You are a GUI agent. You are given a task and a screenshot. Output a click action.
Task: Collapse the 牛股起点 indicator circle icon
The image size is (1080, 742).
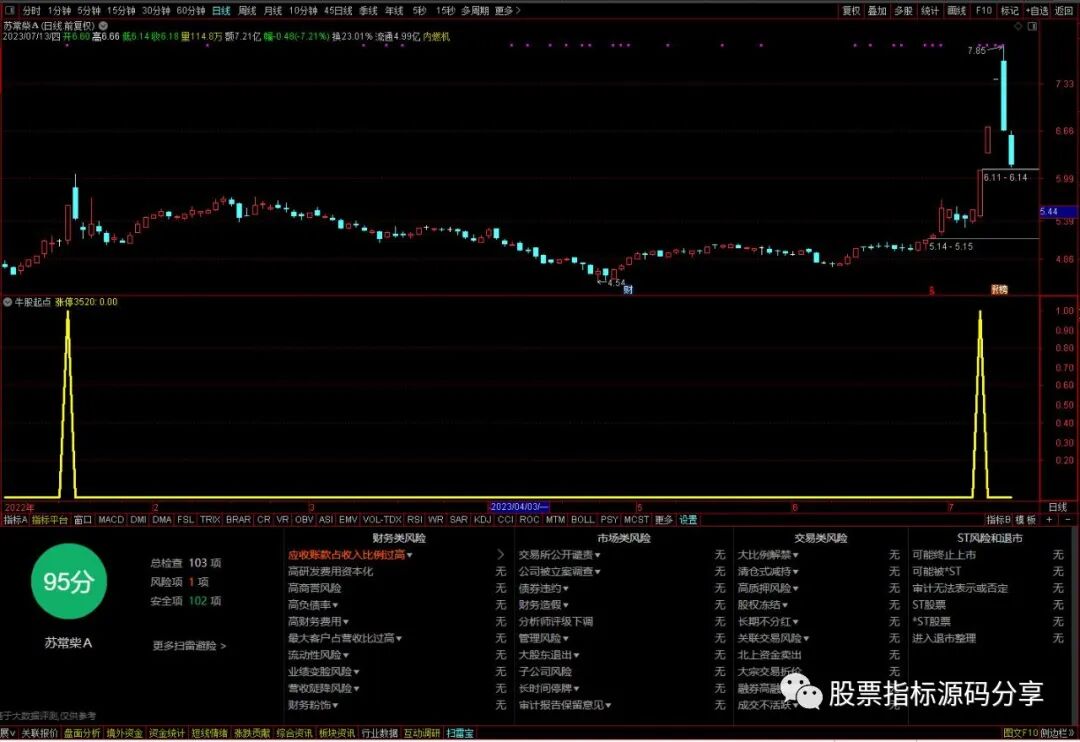(x=8, y=302)
